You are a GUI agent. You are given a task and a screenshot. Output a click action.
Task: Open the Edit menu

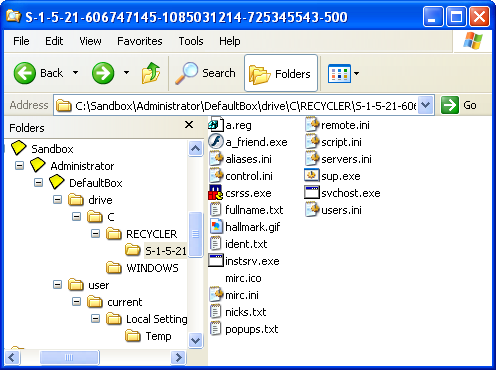(x=54, y=41)
